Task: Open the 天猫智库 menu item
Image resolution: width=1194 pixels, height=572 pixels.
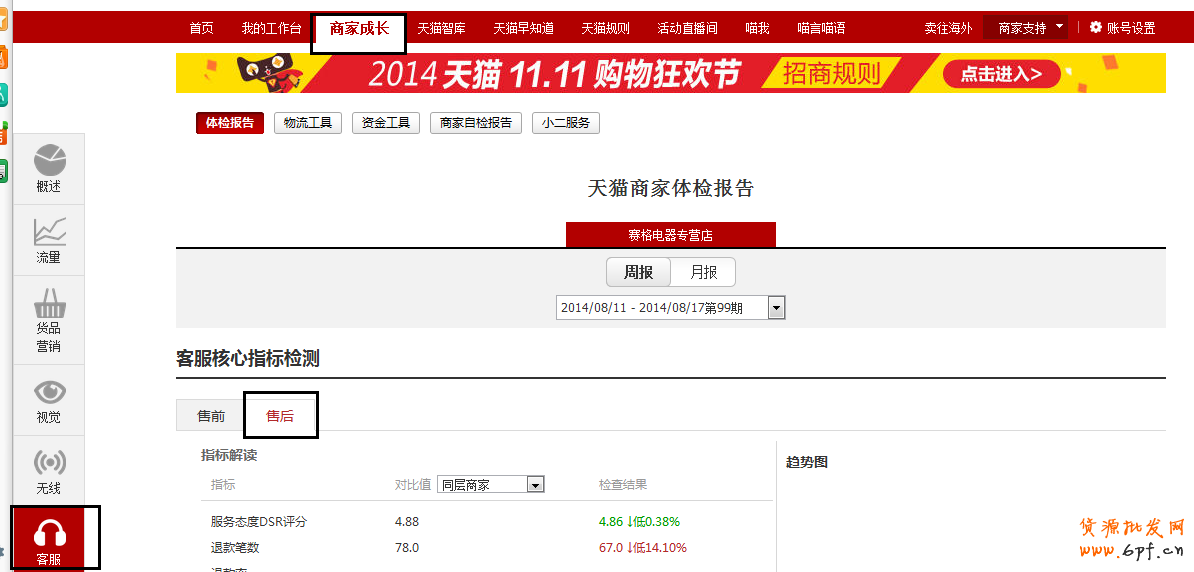Action: 441,28
